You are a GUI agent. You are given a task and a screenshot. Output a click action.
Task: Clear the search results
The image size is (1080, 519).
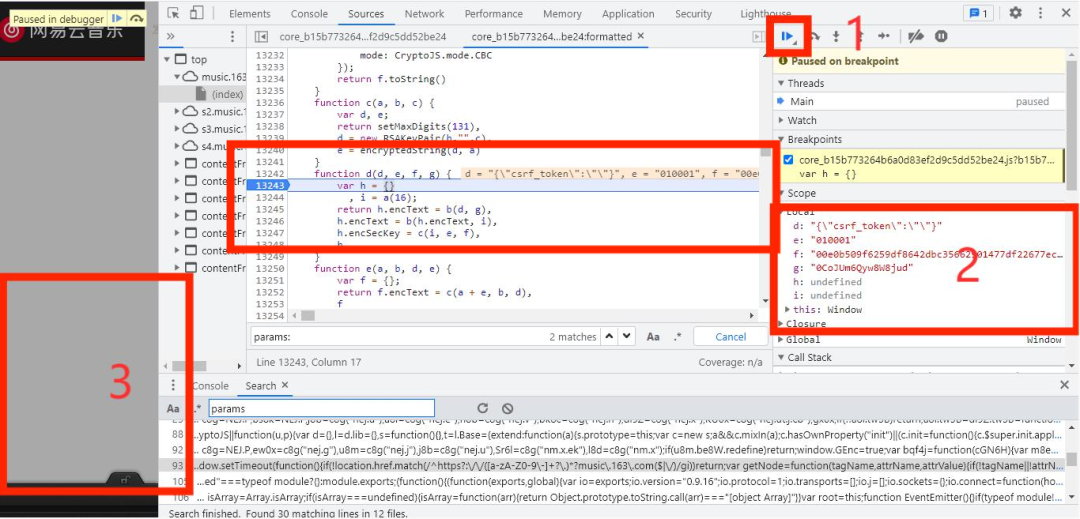click(x=507, y=408)
